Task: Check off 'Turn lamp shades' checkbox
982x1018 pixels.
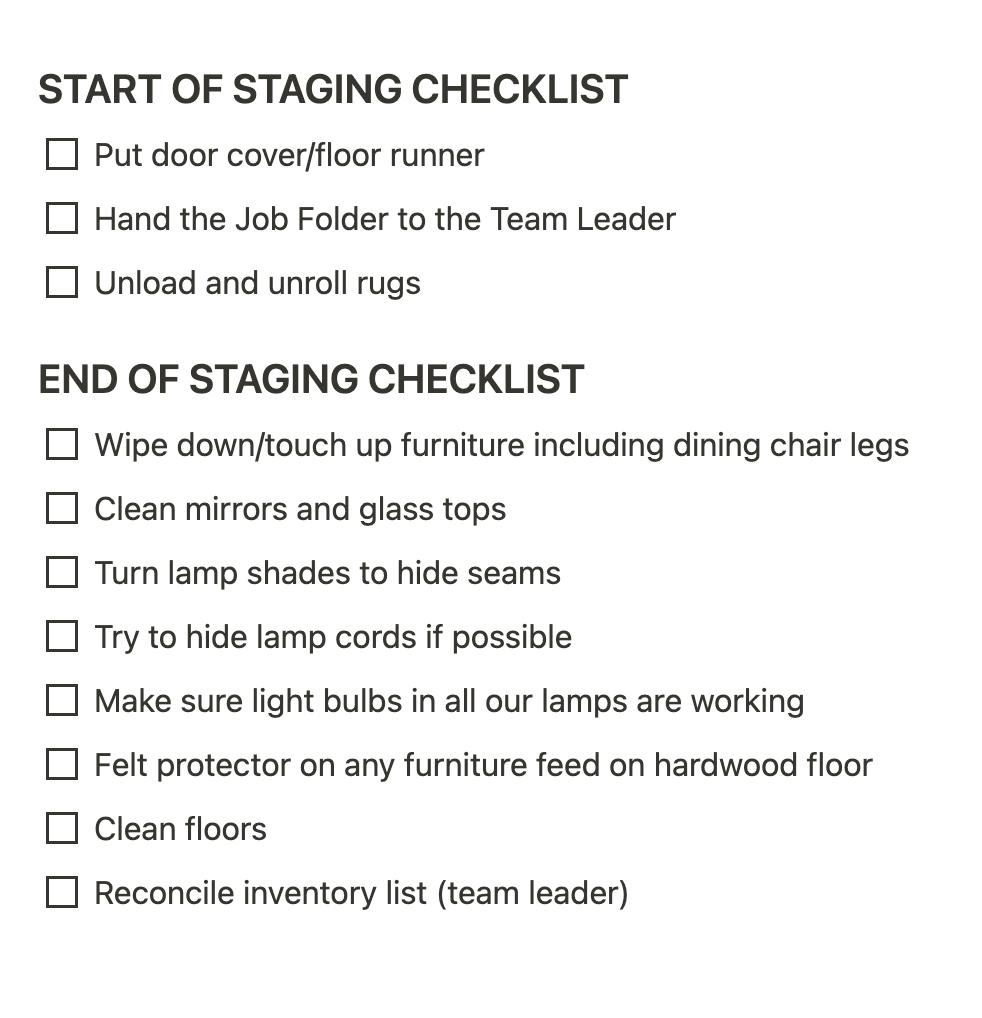Action: (x=62, y=573)
